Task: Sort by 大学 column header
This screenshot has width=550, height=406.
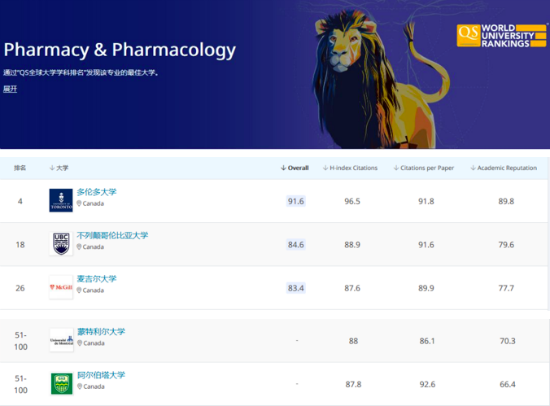Action: click(59, 168)
